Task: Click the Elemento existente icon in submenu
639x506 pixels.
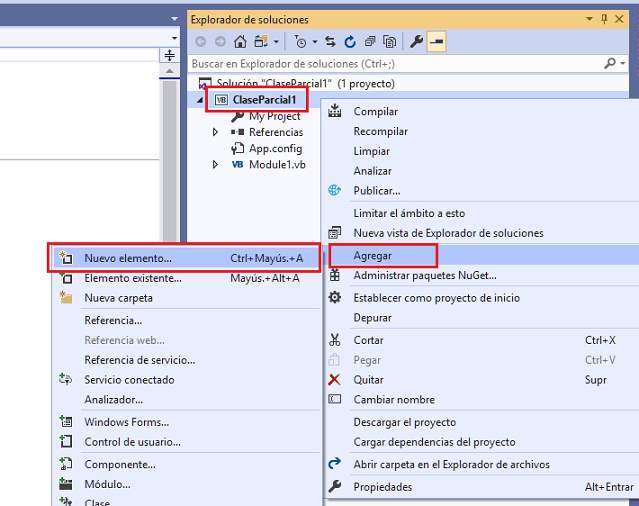Action: click(x=66, y=278)
